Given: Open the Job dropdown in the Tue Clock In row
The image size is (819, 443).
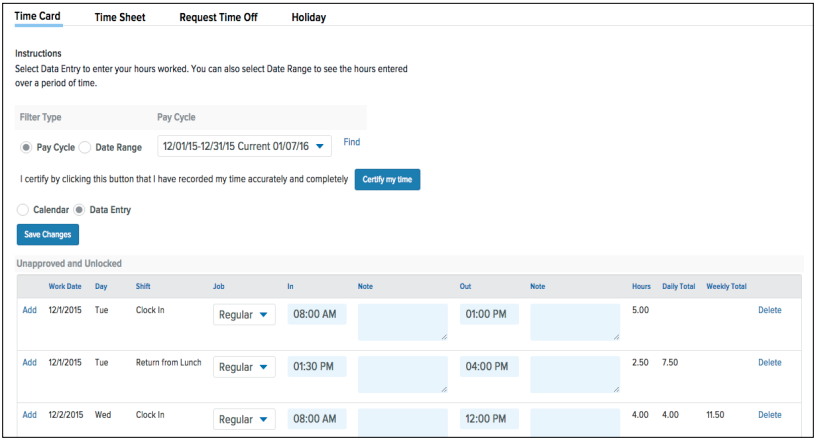Looking at the screenshot, I should pyautogui.click(x=244, y=315).
